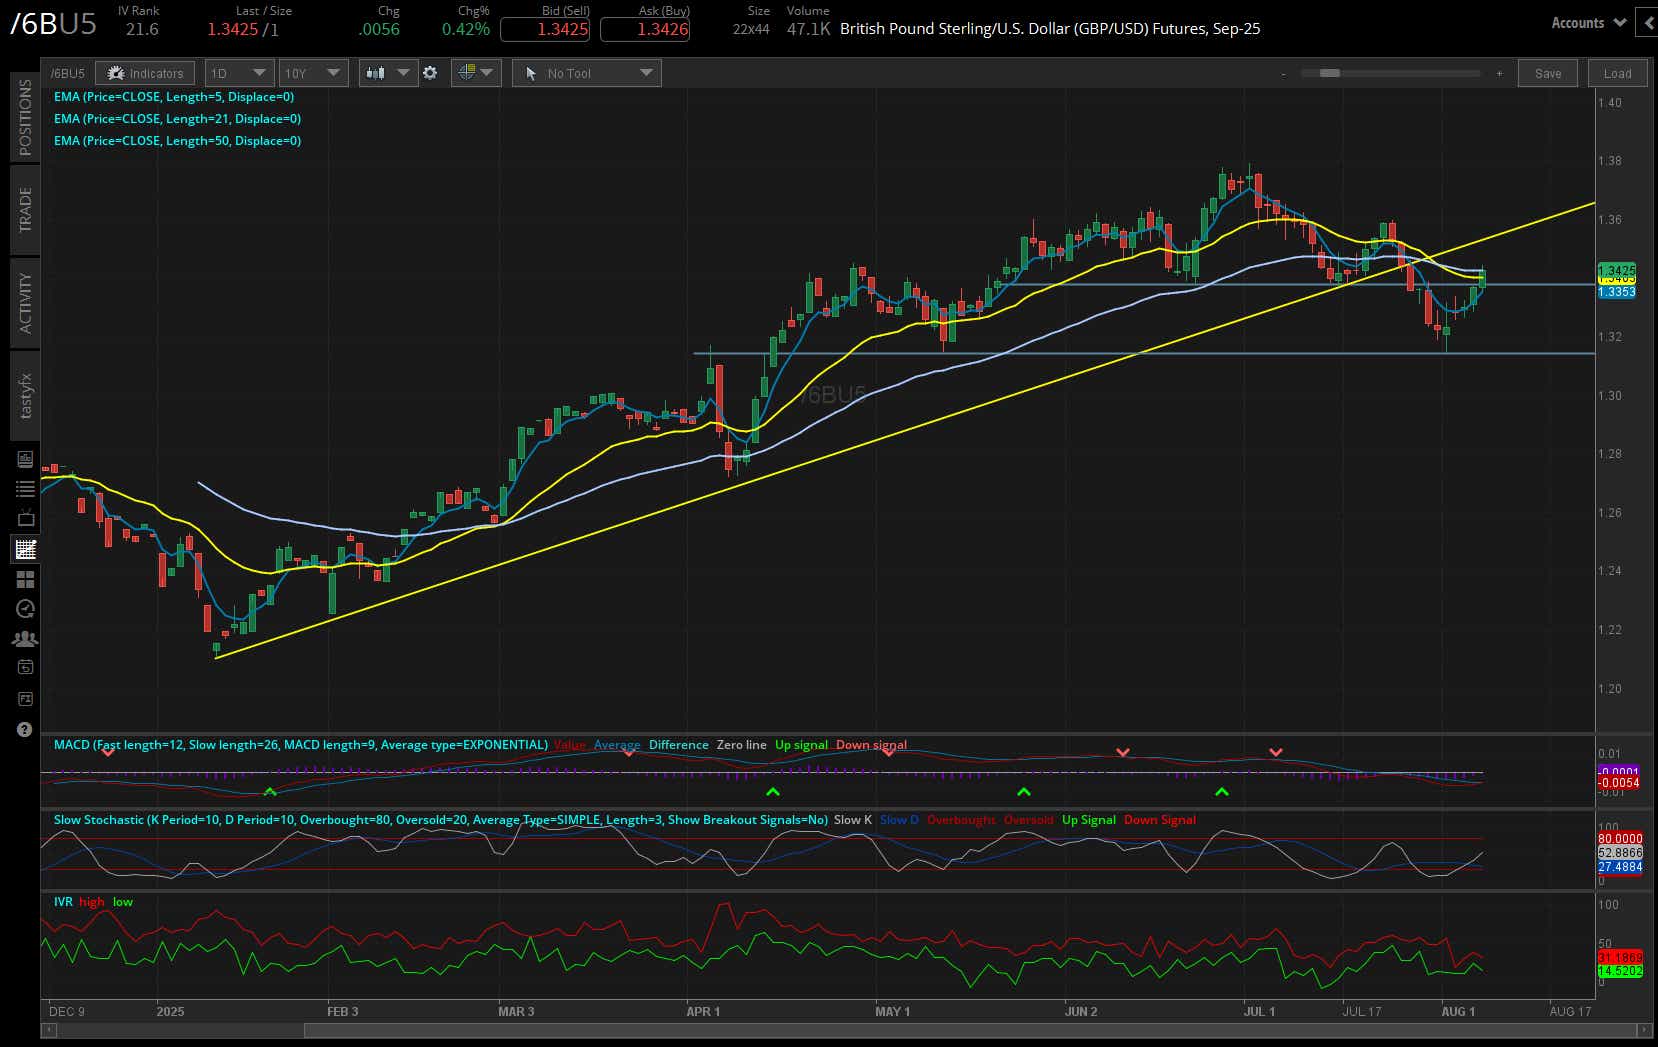Viewport: 1658px width, 1047px height.
Task: Open the TRADE side tab
Action: coord(25,210)
